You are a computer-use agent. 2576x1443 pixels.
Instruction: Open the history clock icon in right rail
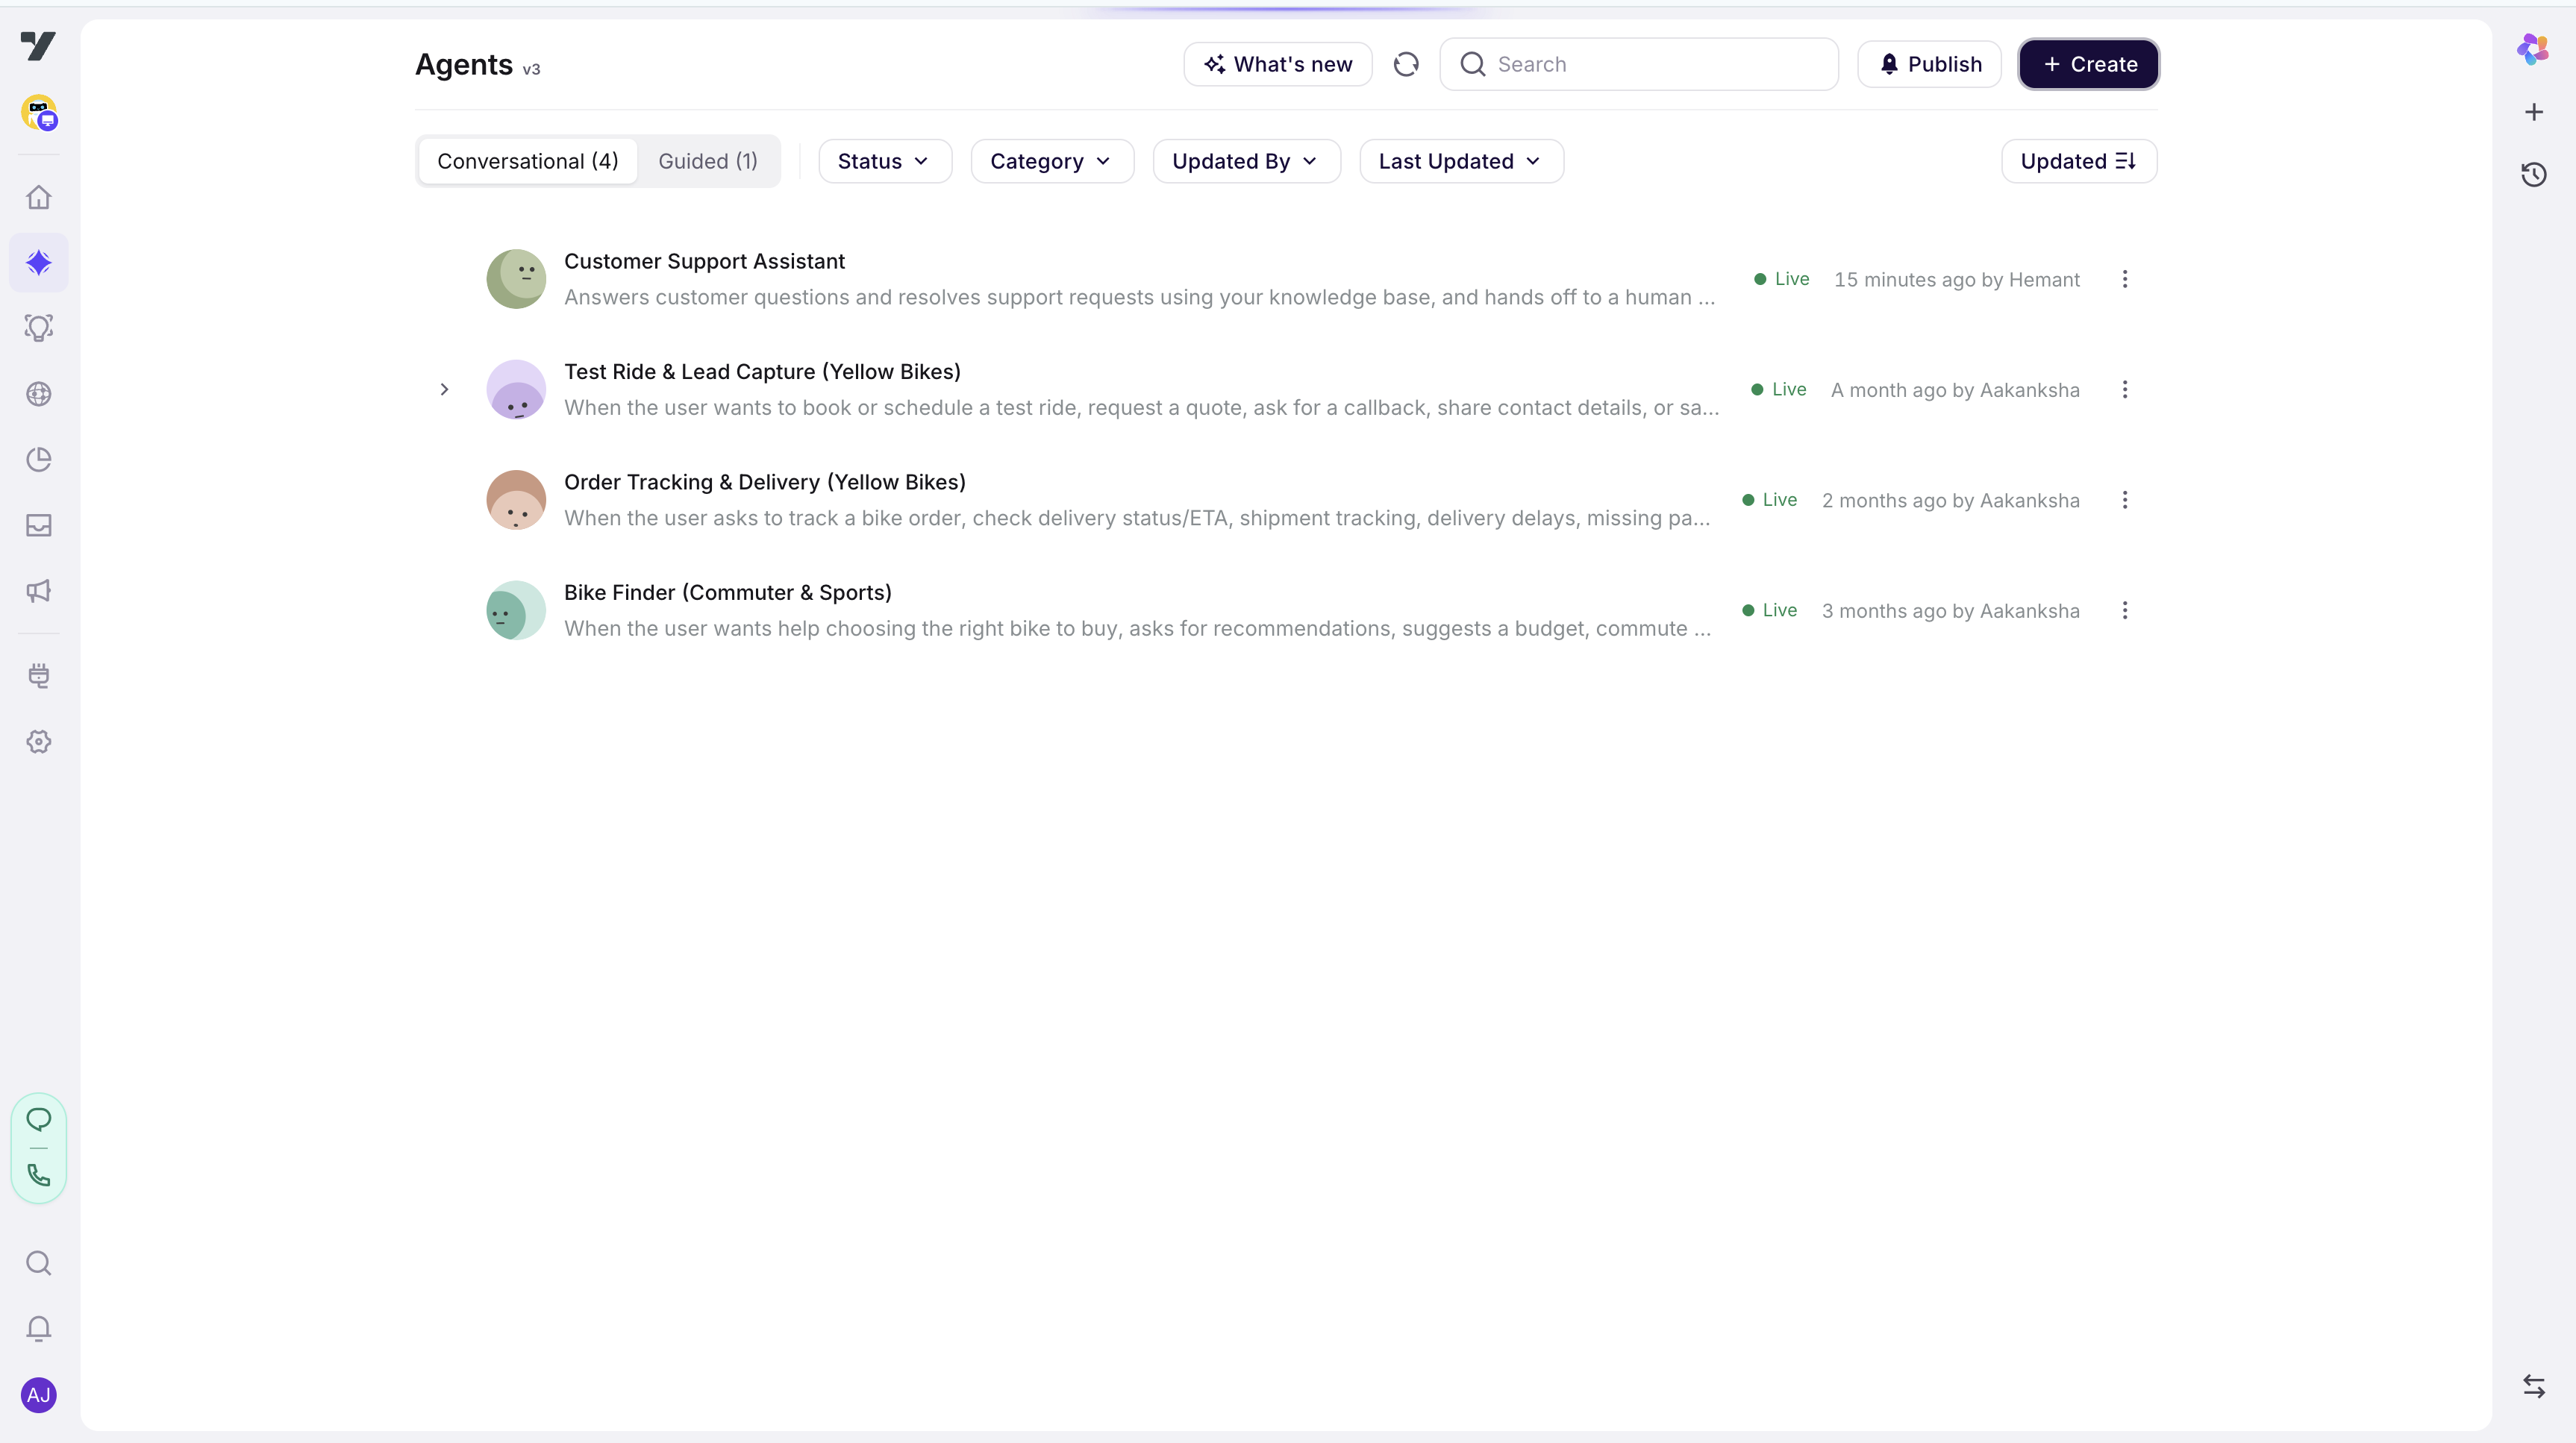(x=2533, y=175)
